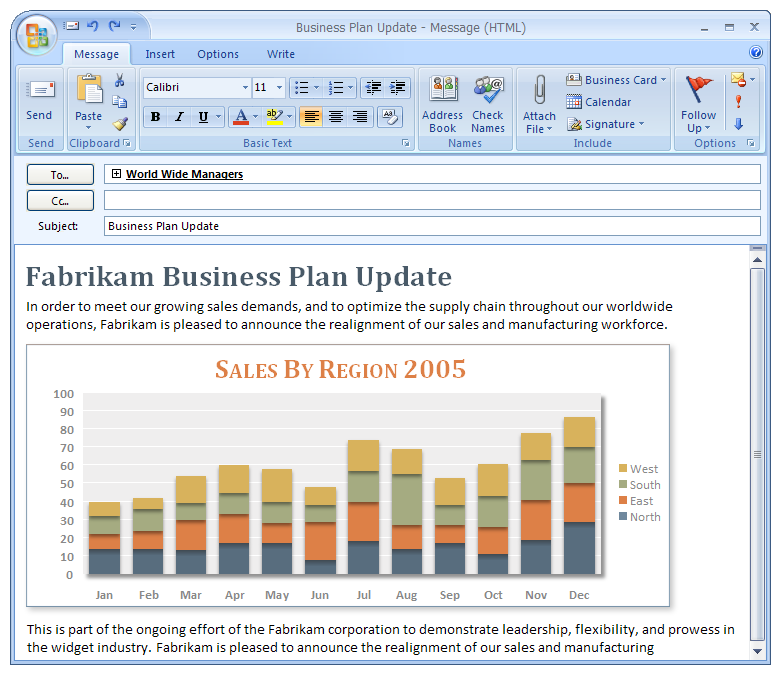Open the Options dialog launcher

click(x=751, y=143)
